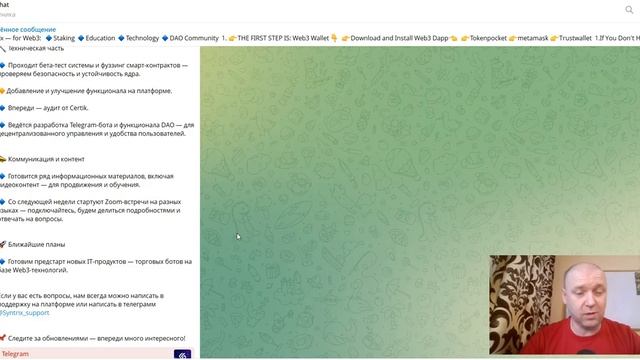Click the 'Следите за обновлениями' closing line
Screen dimensions: 640x360
93,338
